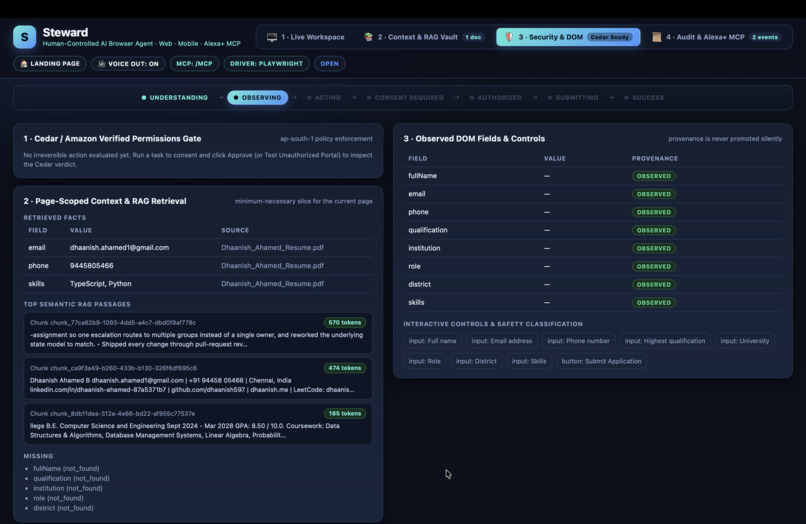The image size is (806, 524).
Task: Open the 1 - Live Workspace tab
Action: (306, 37)
